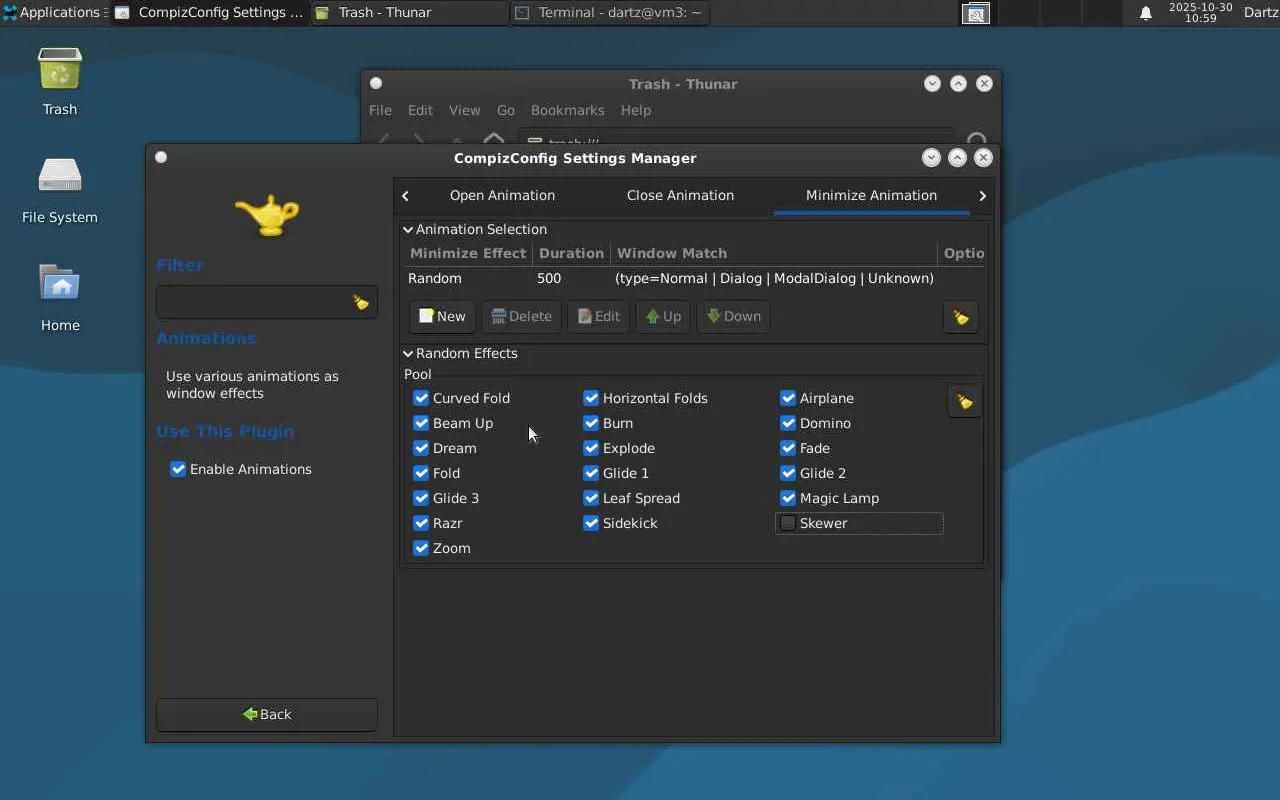Select the Home folder desktop icon
Screen dimensions: 1280x800
click(60, 298)
